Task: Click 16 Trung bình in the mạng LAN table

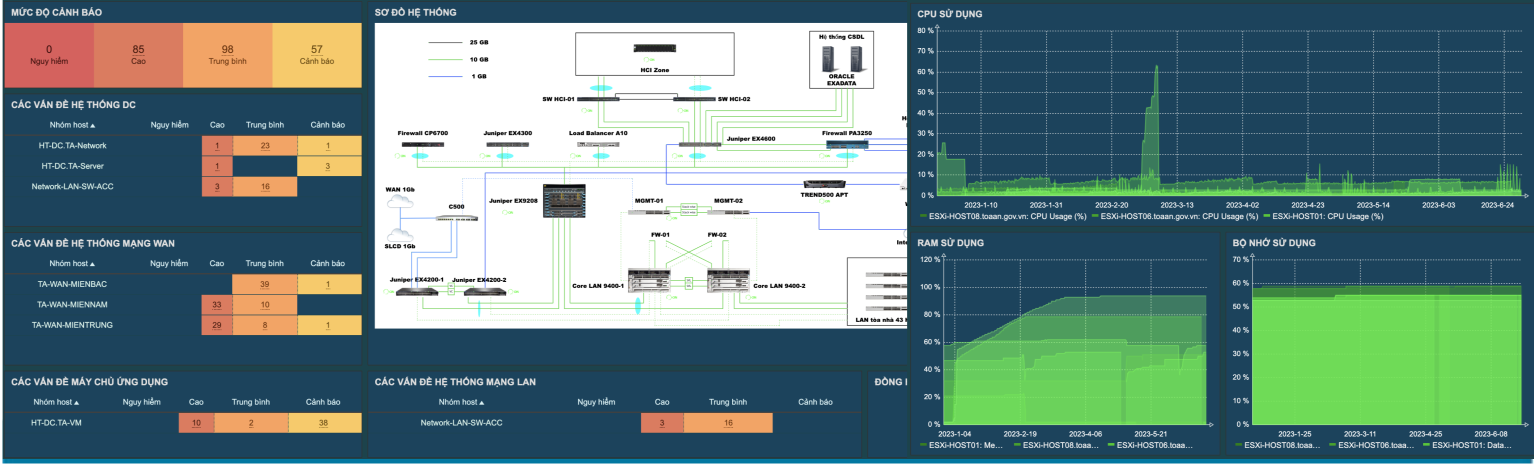Action: click(728, 423)
